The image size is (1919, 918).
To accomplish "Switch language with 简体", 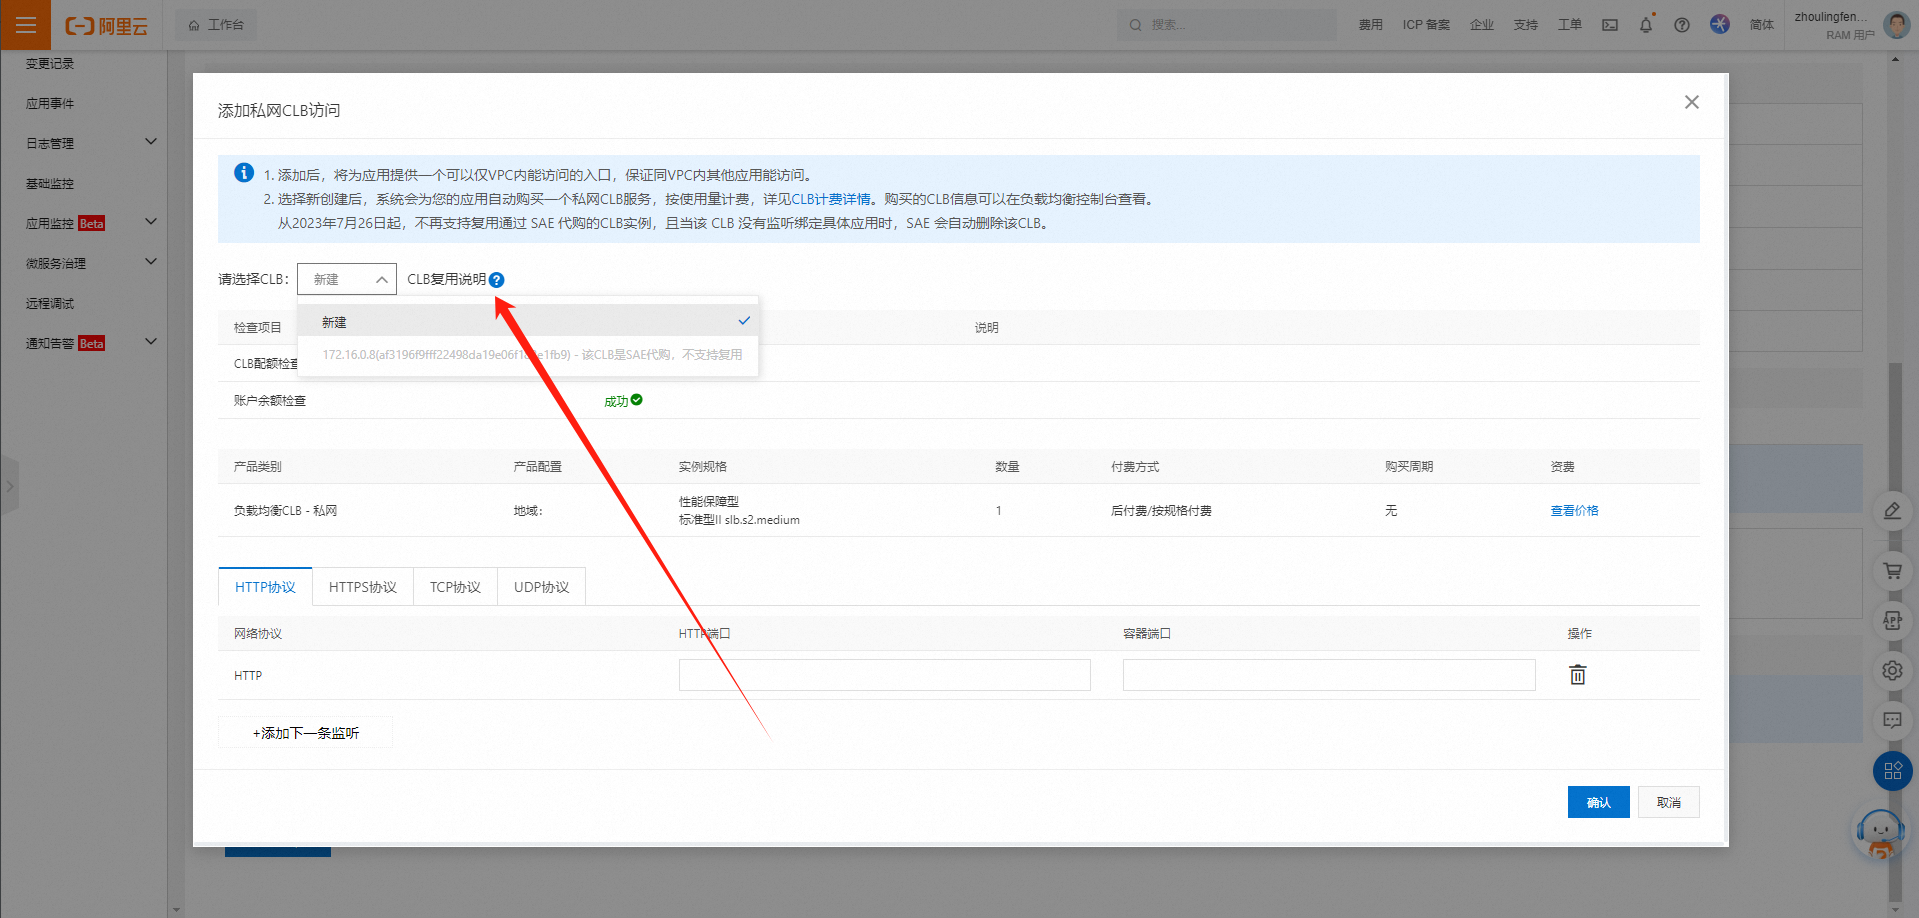I will point(1762,25).
